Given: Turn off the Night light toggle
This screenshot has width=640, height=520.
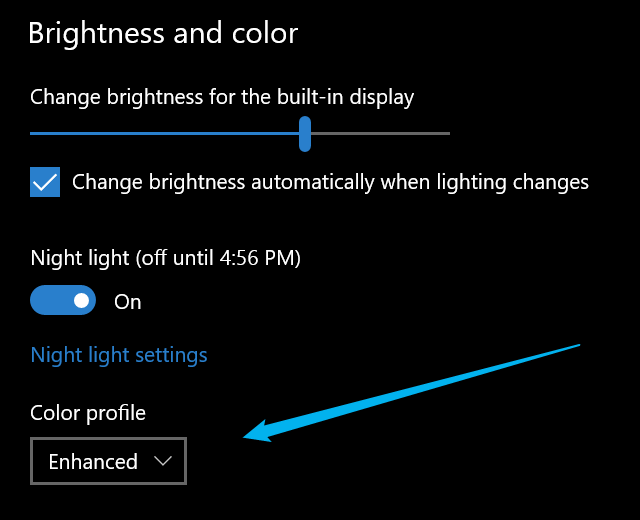Looking at the screenshot, I should click(63, 301).
